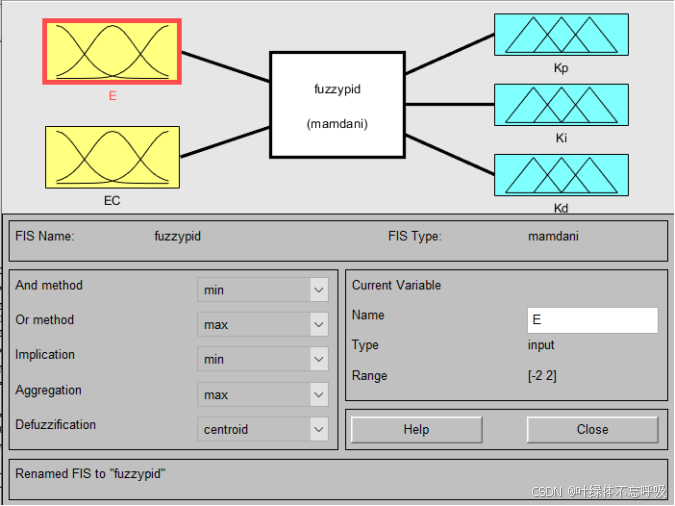The width and height of the screenshot is (675, 506).
Task: Expand the Implication method dropdown
Action: coord(263,359)
